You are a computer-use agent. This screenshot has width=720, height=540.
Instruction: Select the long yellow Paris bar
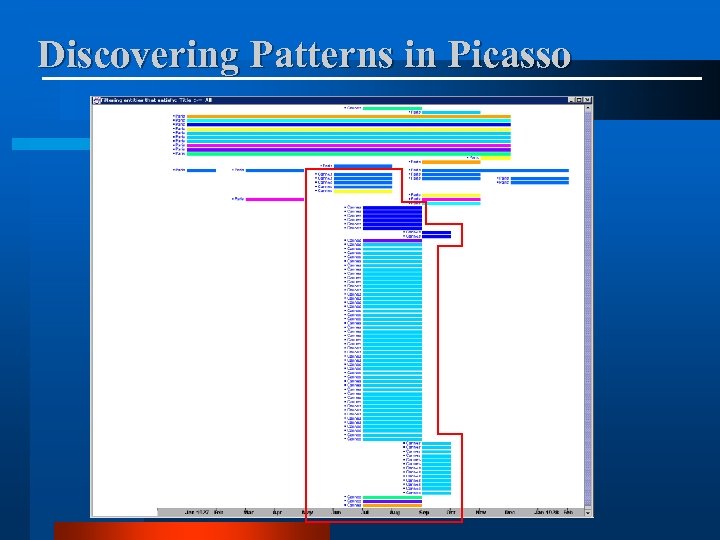349,129
